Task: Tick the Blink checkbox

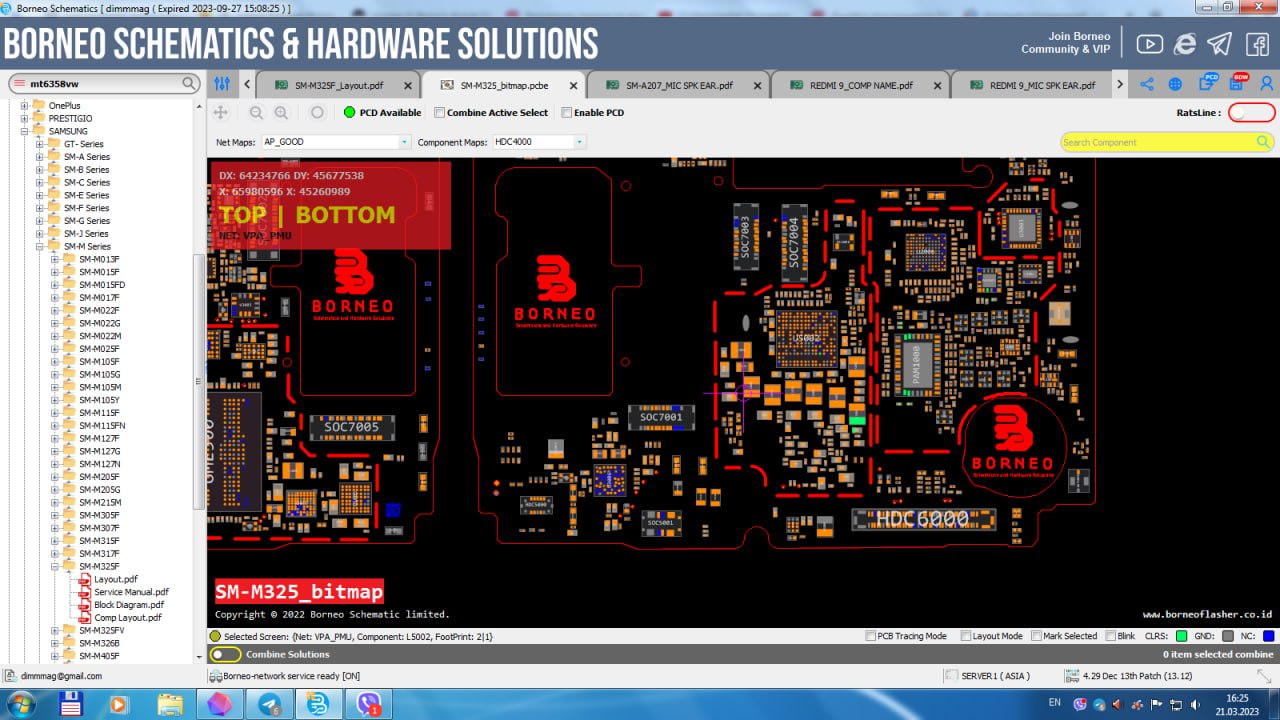Action: pos(1110,636)
